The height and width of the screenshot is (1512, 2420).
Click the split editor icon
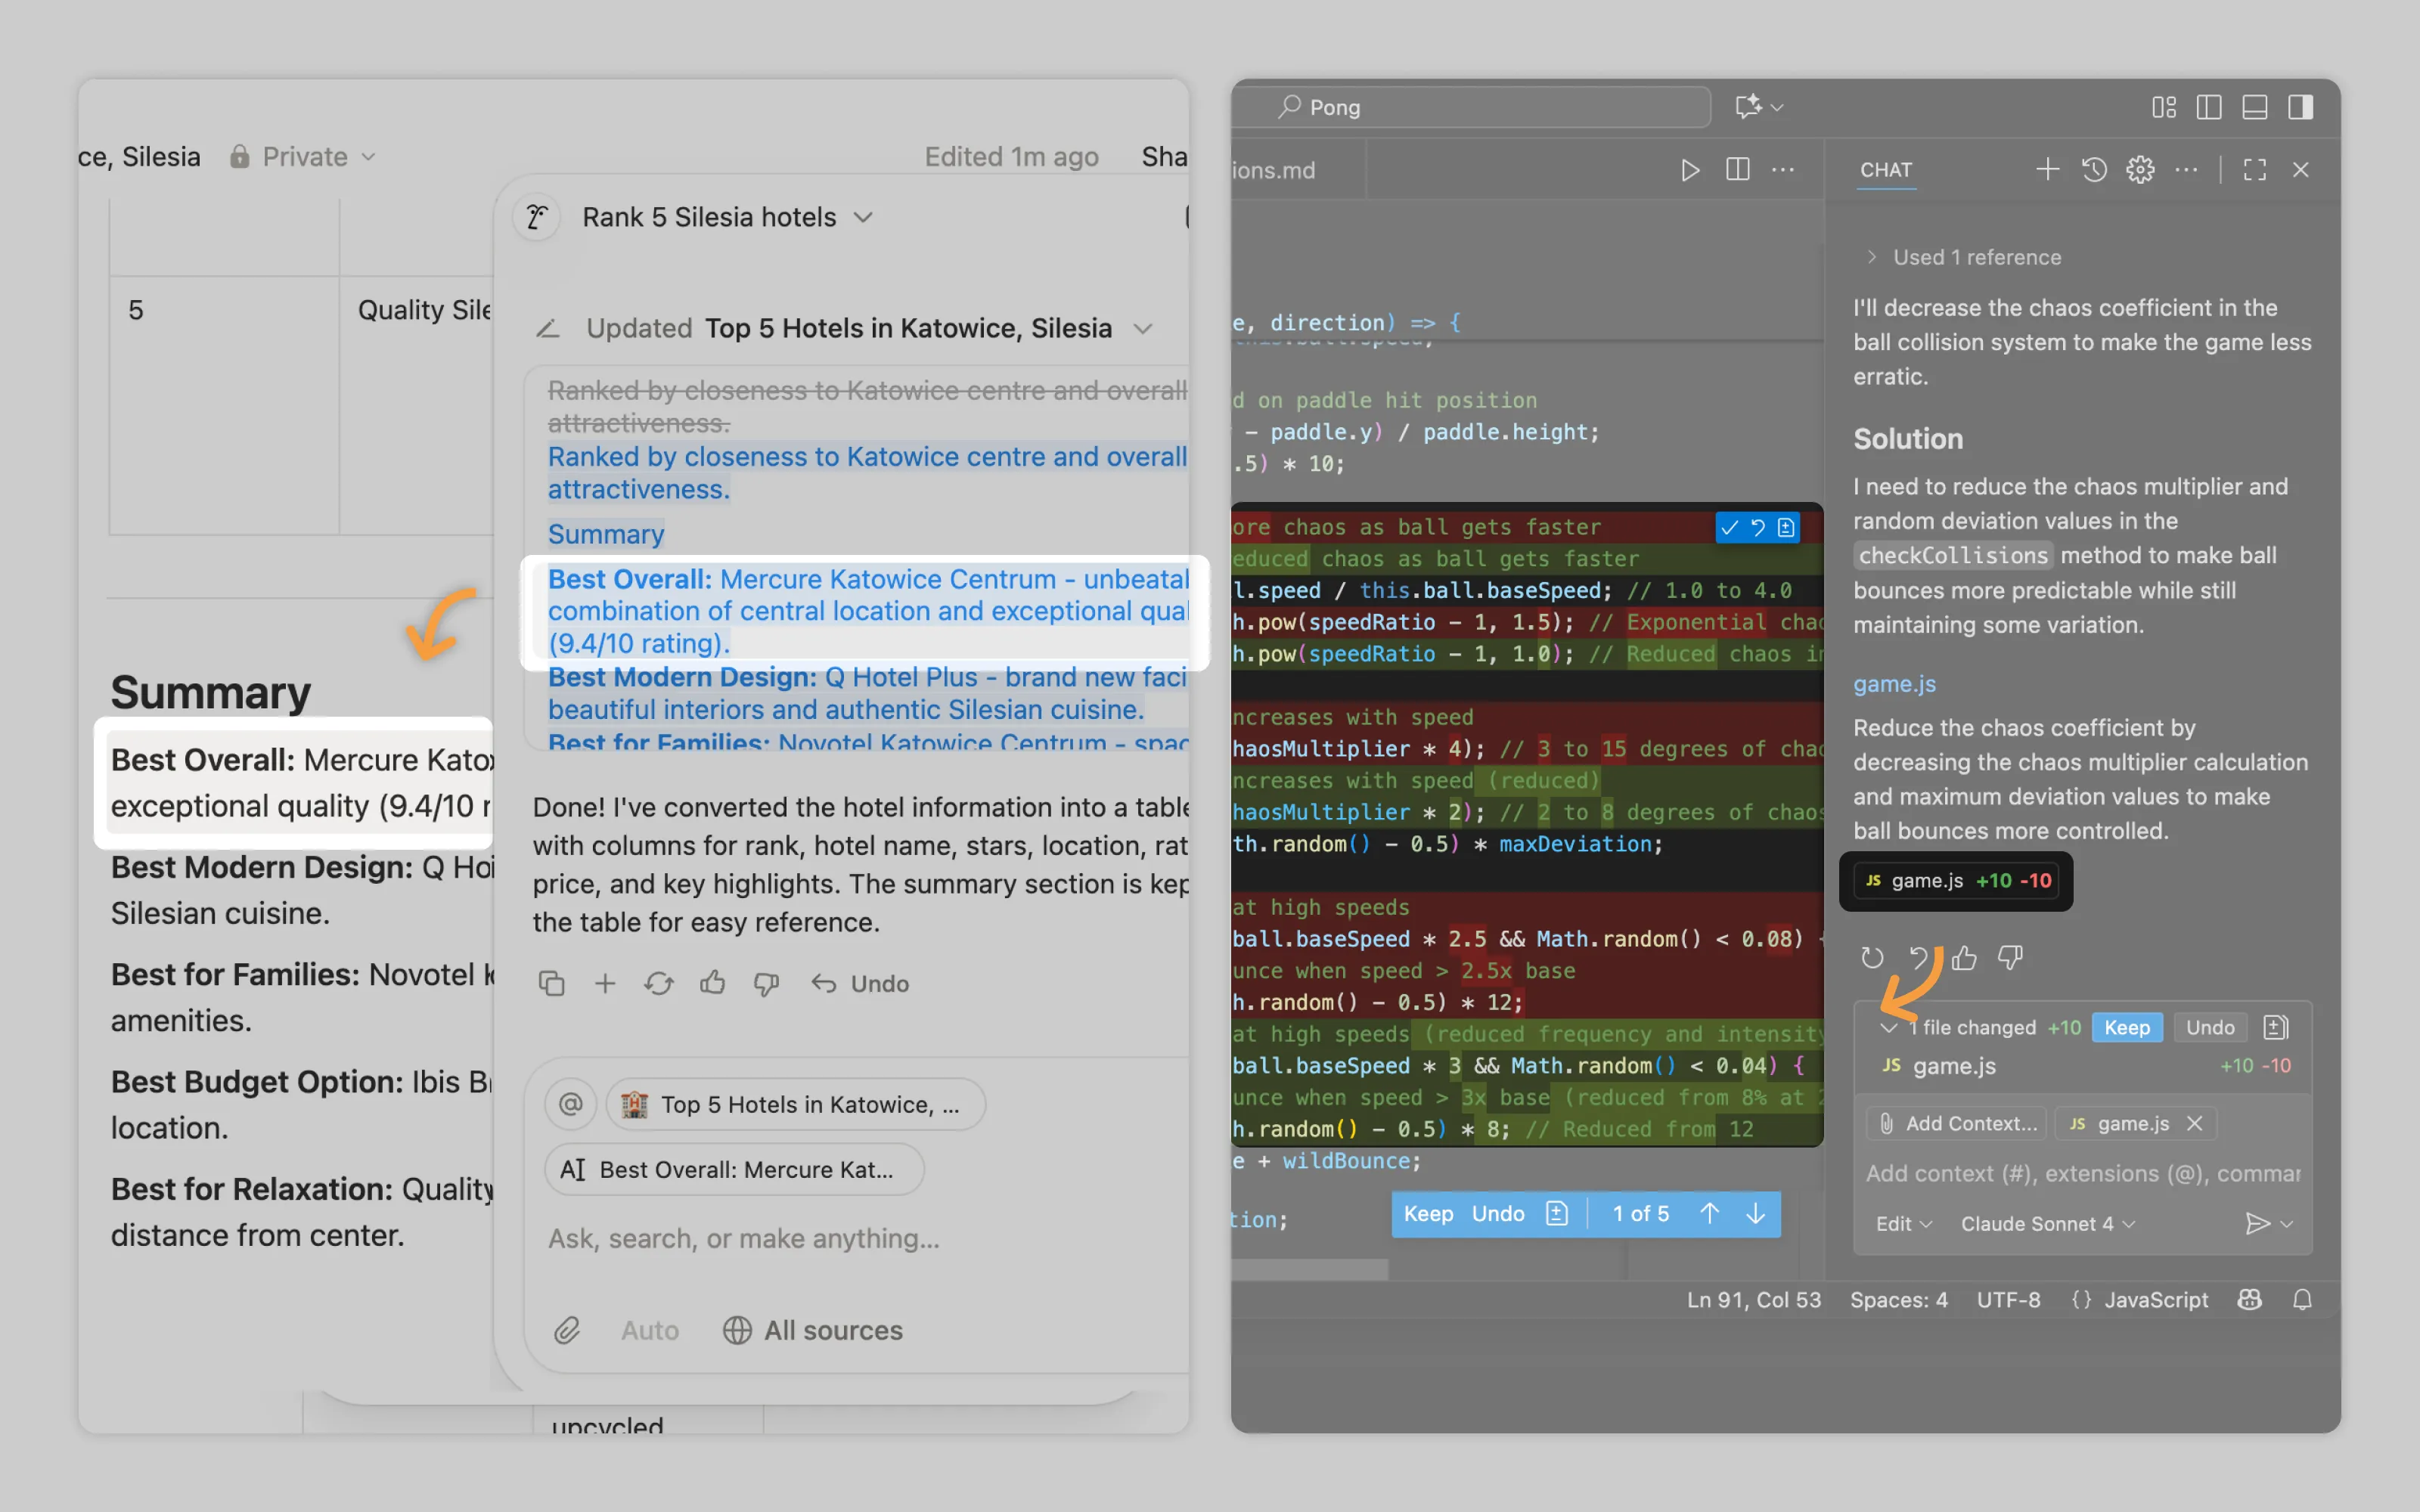(x=1737, y=170)
